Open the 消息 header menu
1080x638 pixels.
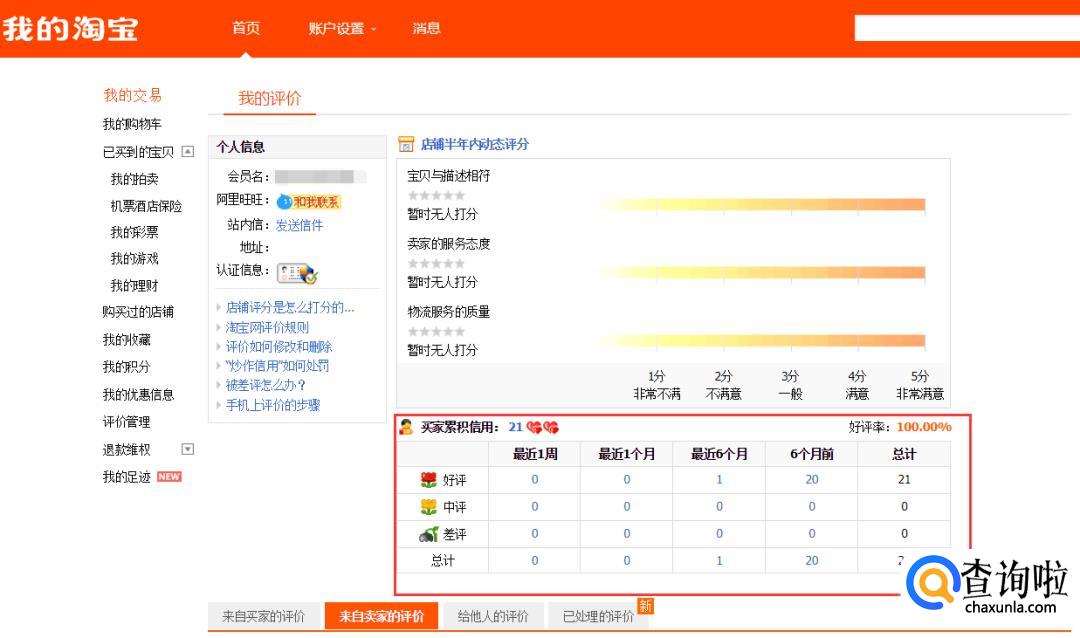point(426,28)
